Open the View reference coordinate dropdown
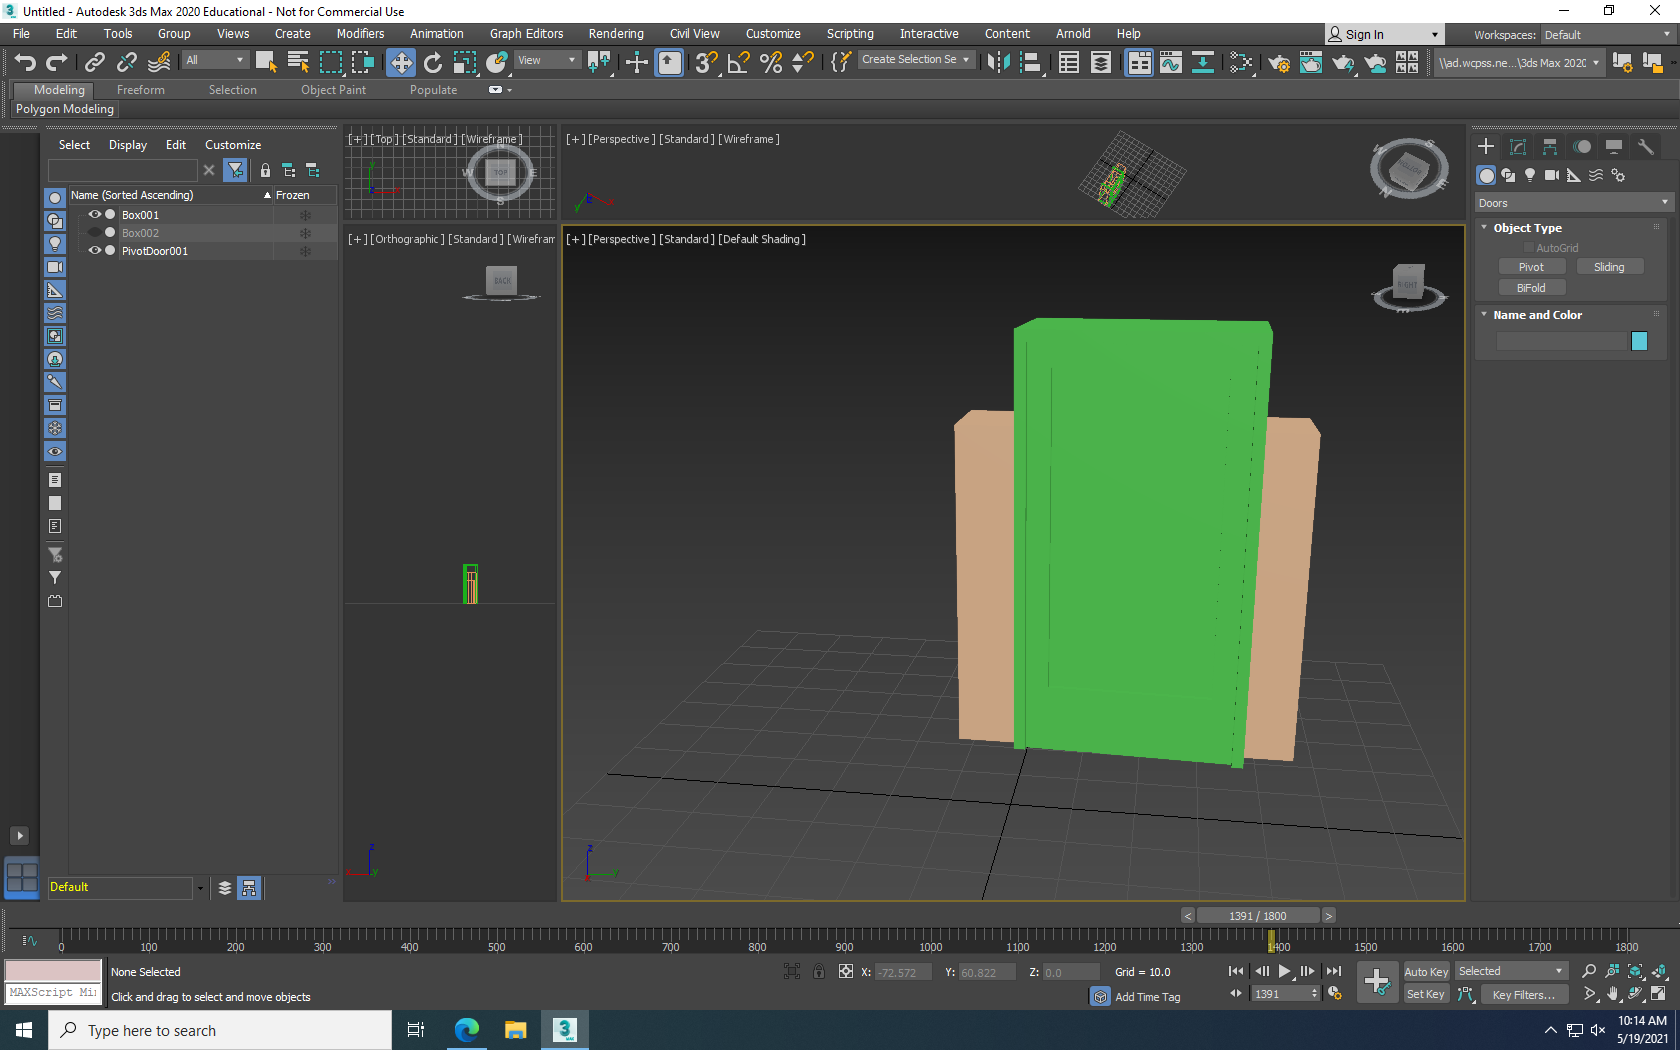This screenshot has height=1050, width=1680. pos(547,60)
